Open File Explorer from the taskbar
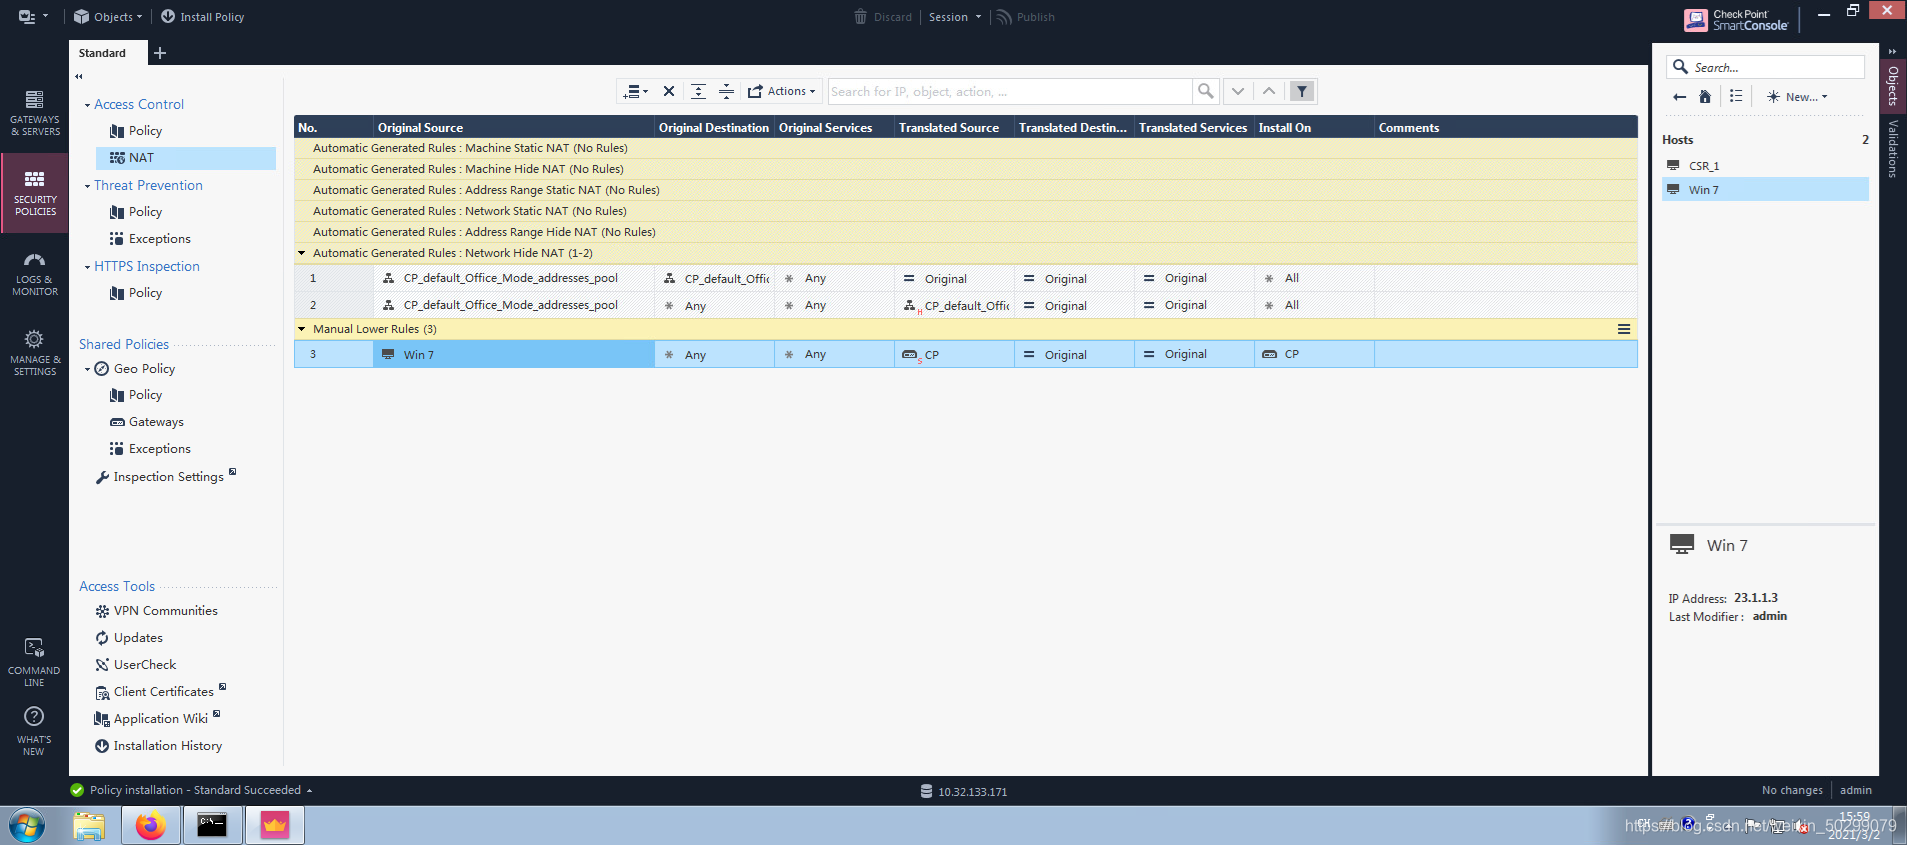This screenshot has width=1907, height=845. pos(89,826)
